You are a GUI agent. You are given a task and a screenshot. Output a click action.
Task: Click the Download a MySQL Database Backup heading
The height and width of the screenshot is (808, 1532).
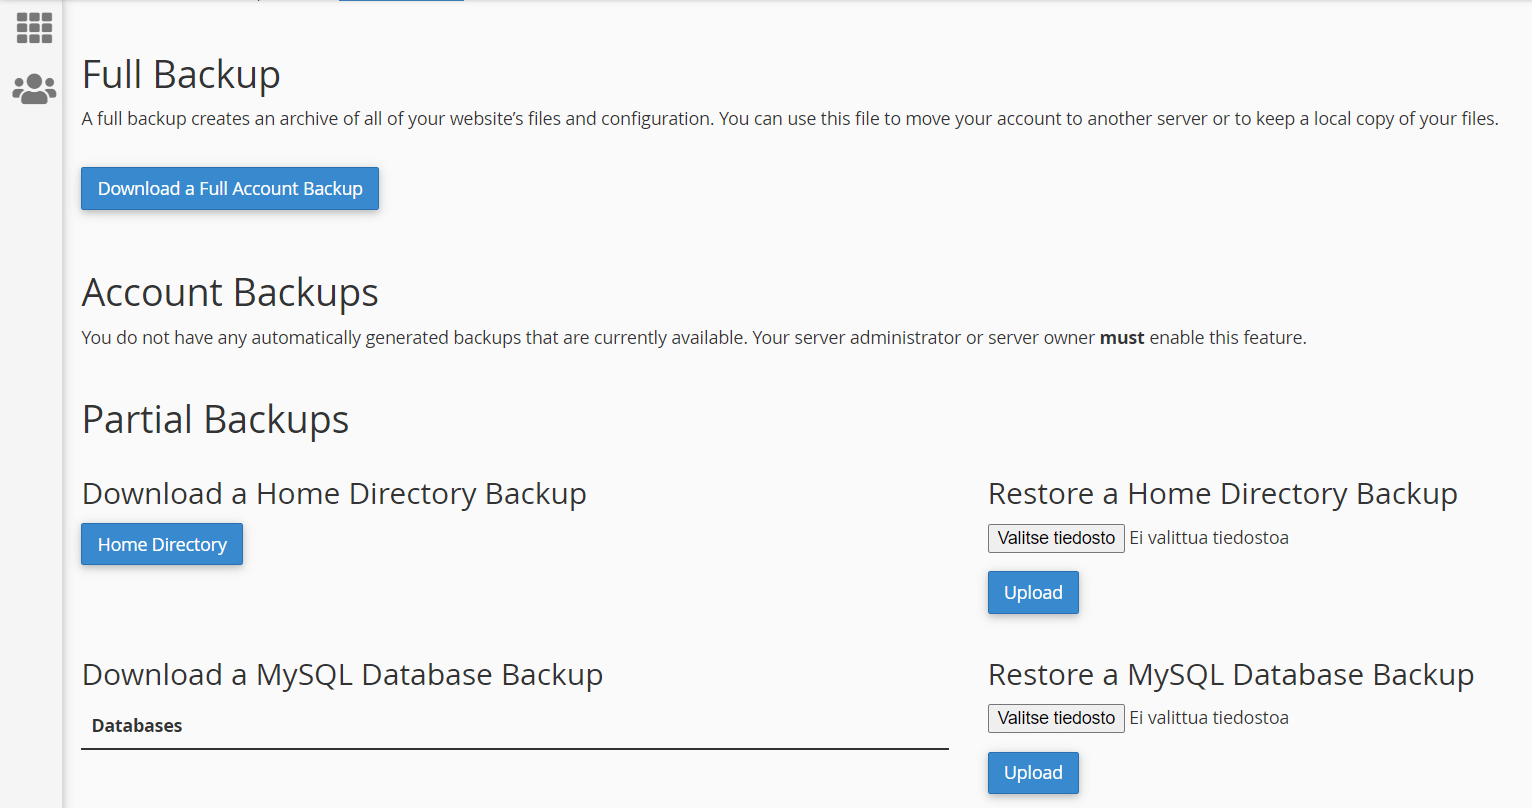(x=342, y=675)
